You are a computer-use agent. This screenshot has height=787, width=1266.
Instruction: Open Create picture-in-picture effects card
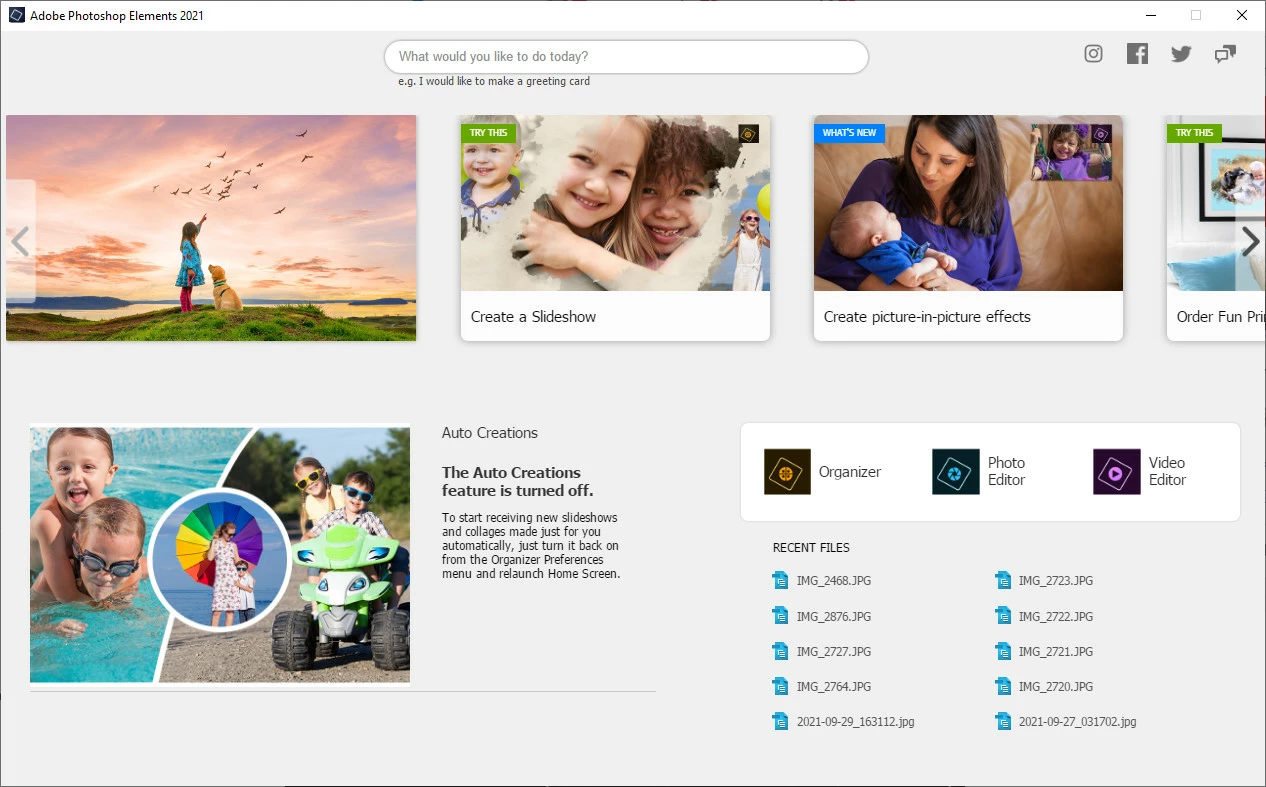968,228
